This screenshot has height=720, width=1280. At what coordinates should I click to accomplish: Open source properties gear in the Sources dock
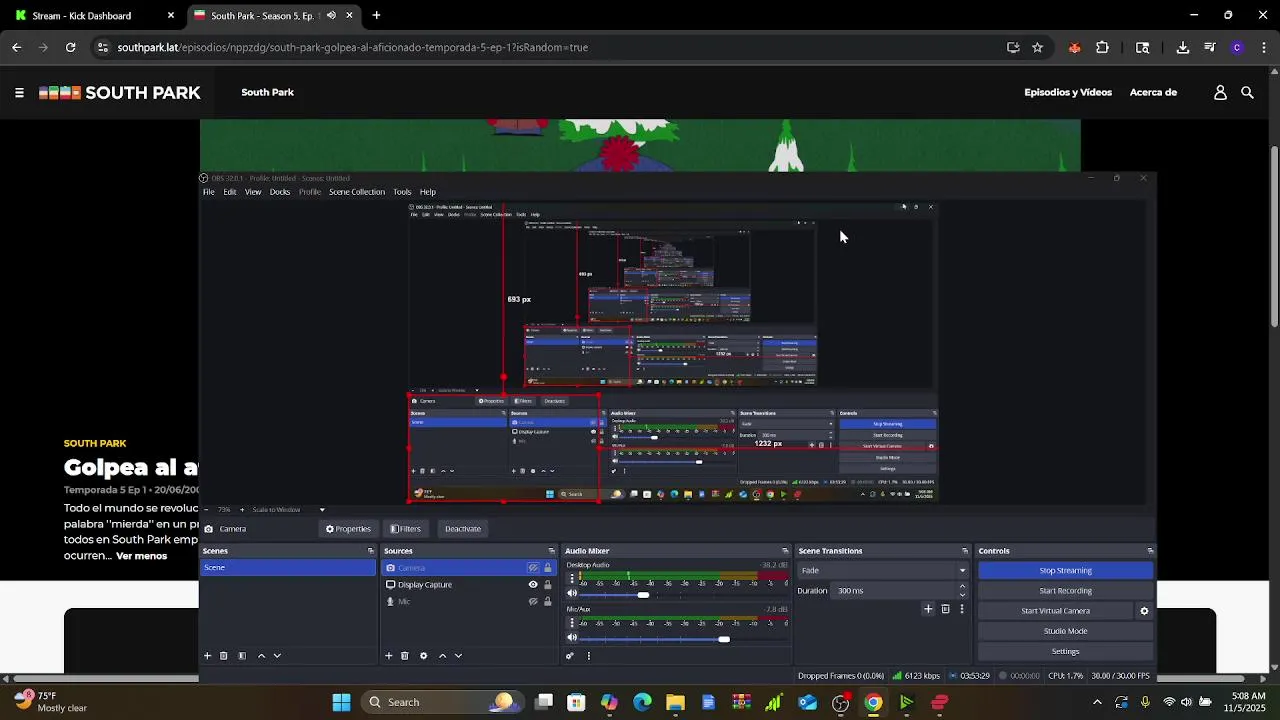423,656
